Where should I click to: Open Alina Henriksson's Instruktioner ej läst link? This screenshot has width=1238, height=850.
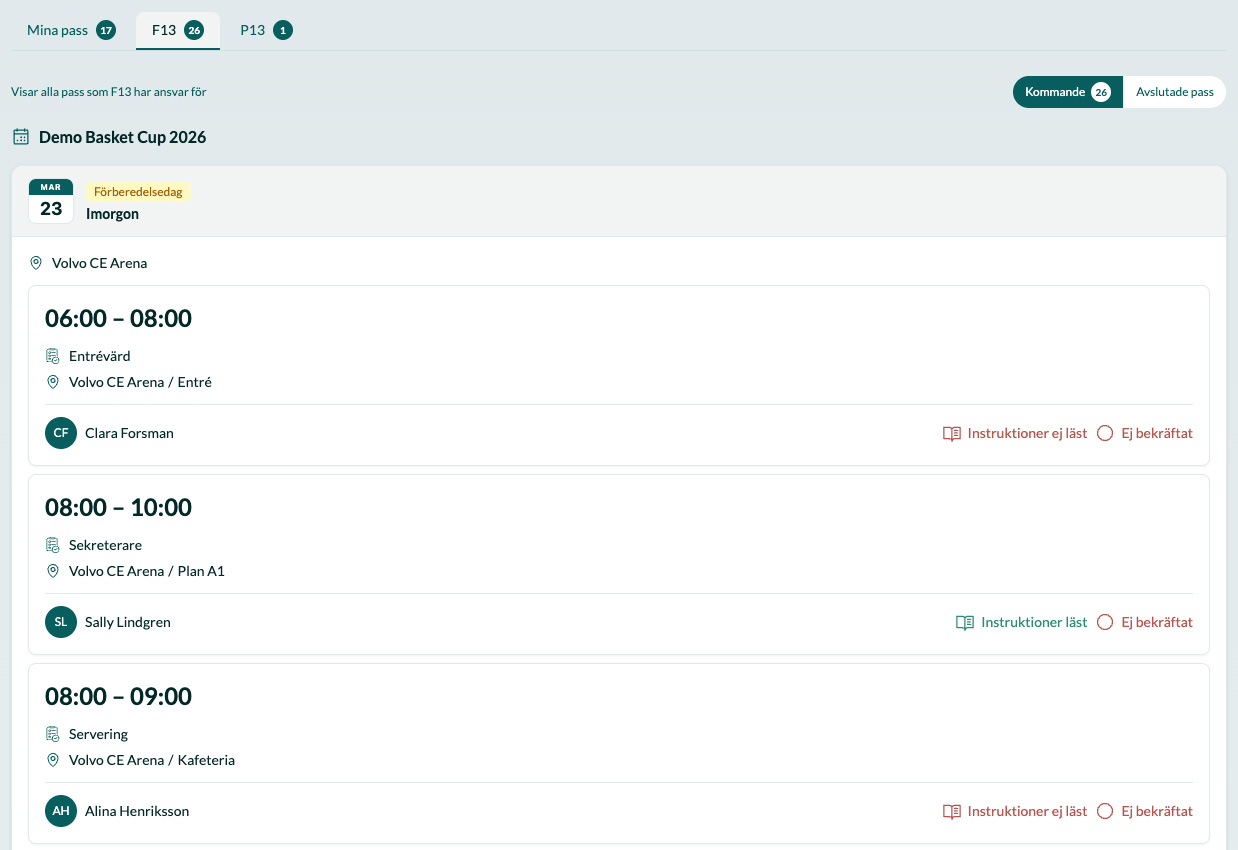click(1026, 811)
